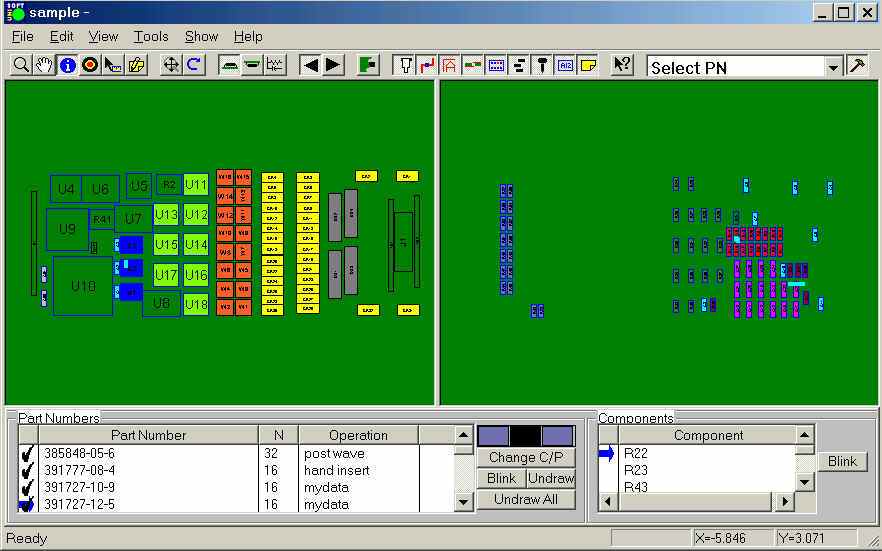Click the blue dotted grid icon
882x551 pixels.
(x=496, y=65)
